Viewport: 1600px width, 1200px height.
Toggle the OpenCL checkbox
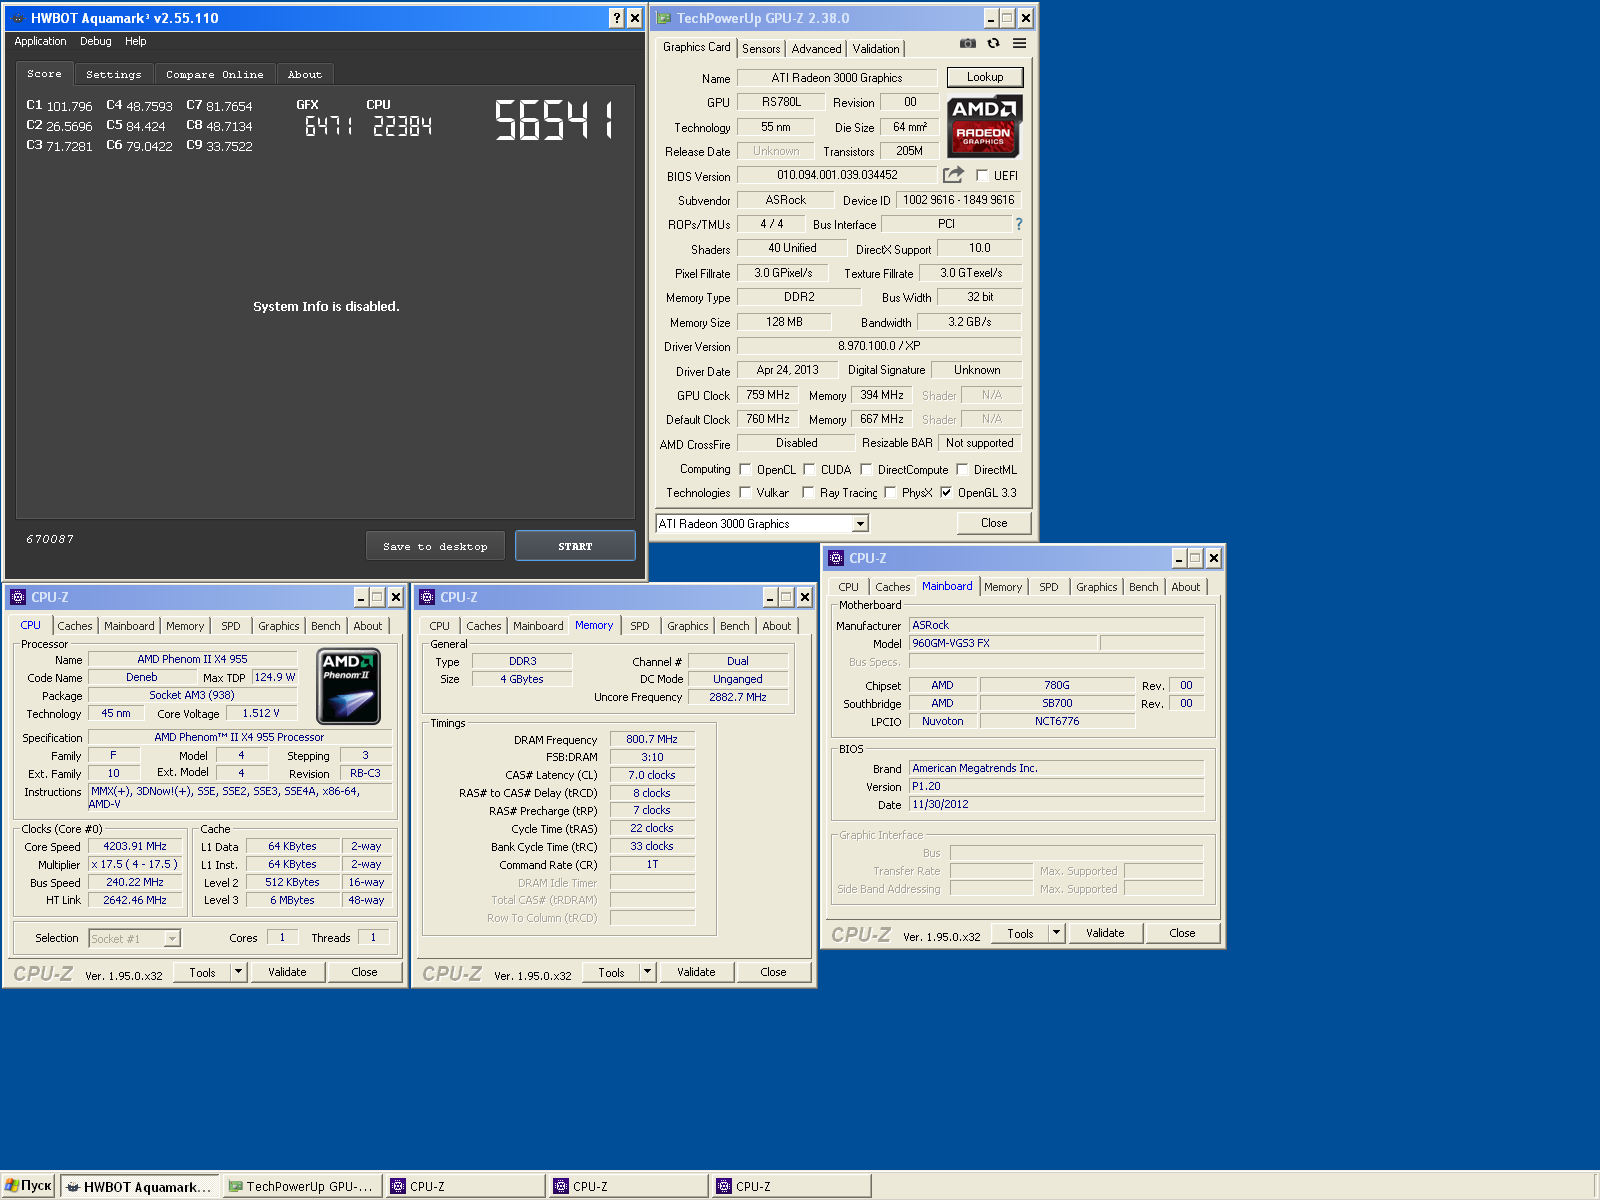coord(745,469)
